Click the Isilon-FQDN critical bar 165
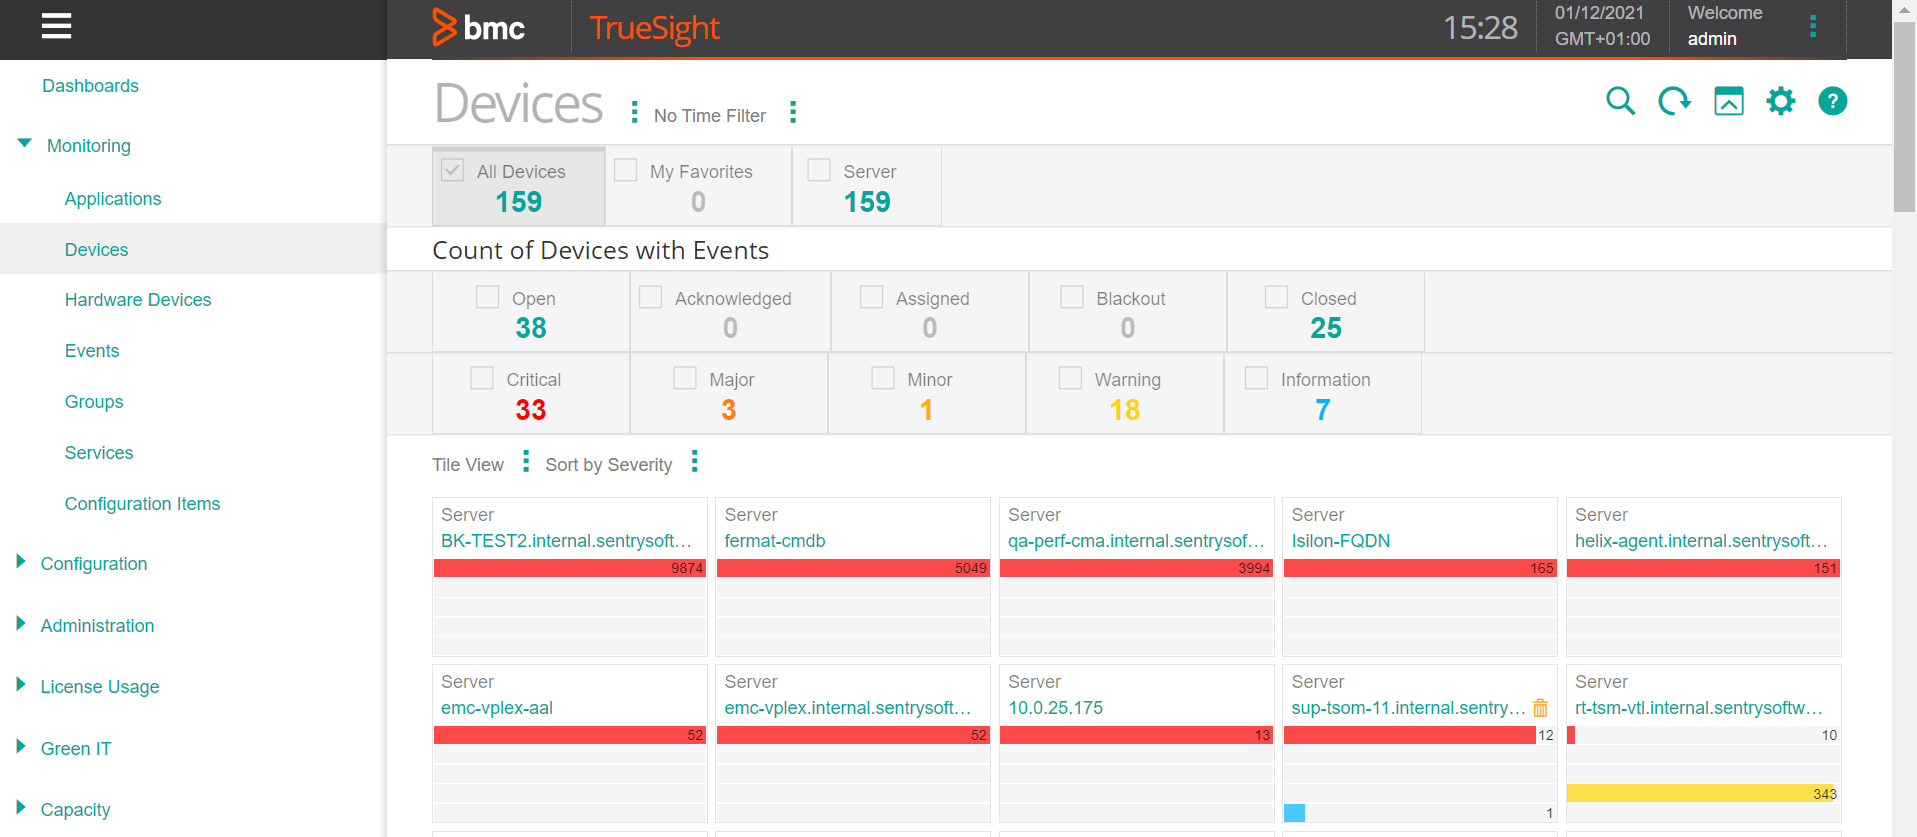This screenshot has height=837, width=1917. [1419, 568]
